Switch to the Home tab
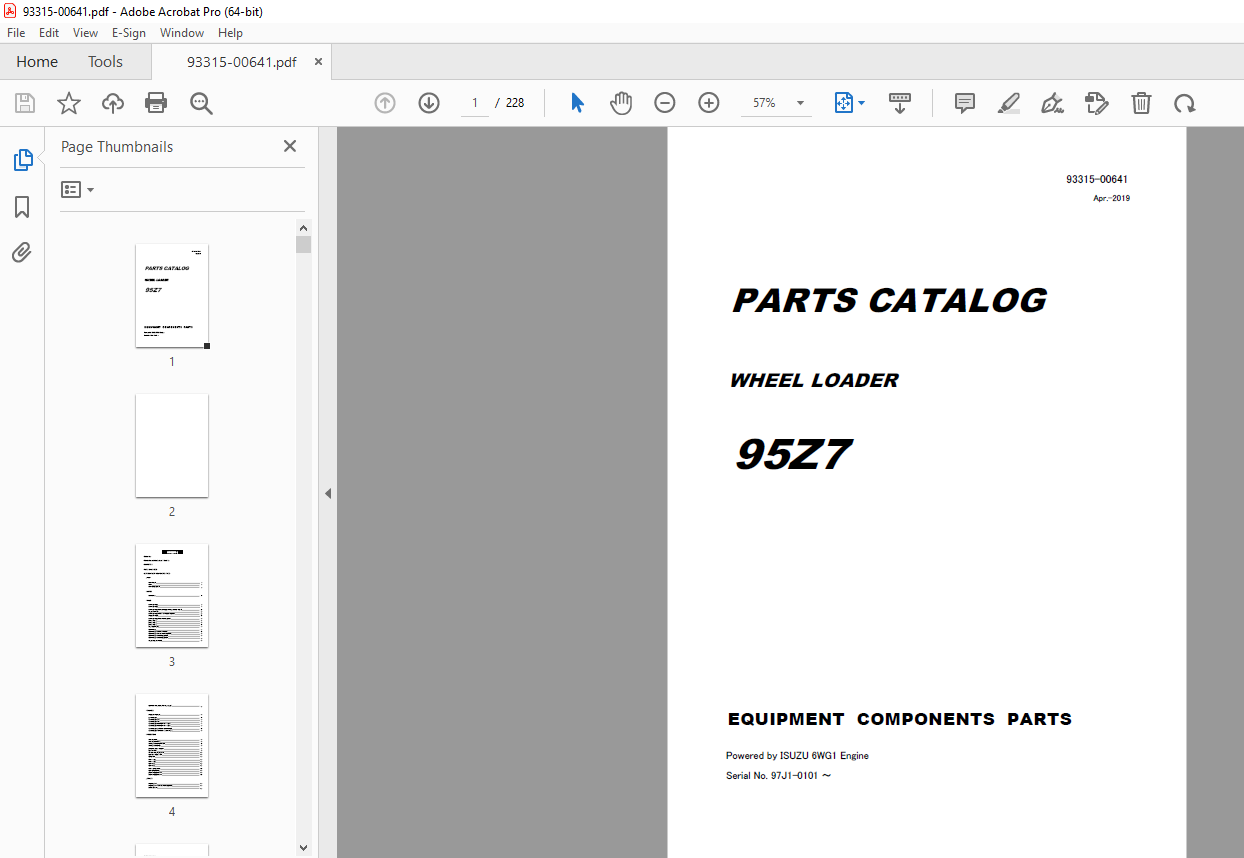Screen dimensions: 1244x858 pos(37,62)
